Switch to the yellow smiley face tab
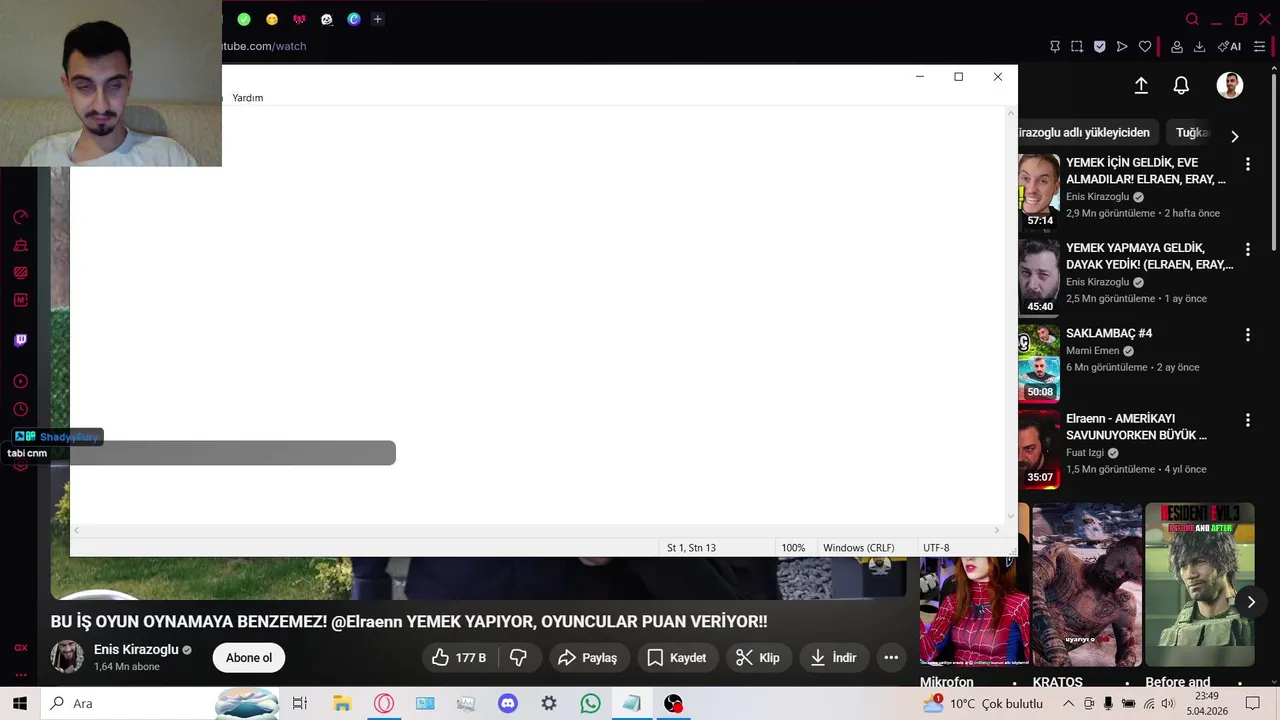Screen dimensions: 1280x720 click(272, 19)
